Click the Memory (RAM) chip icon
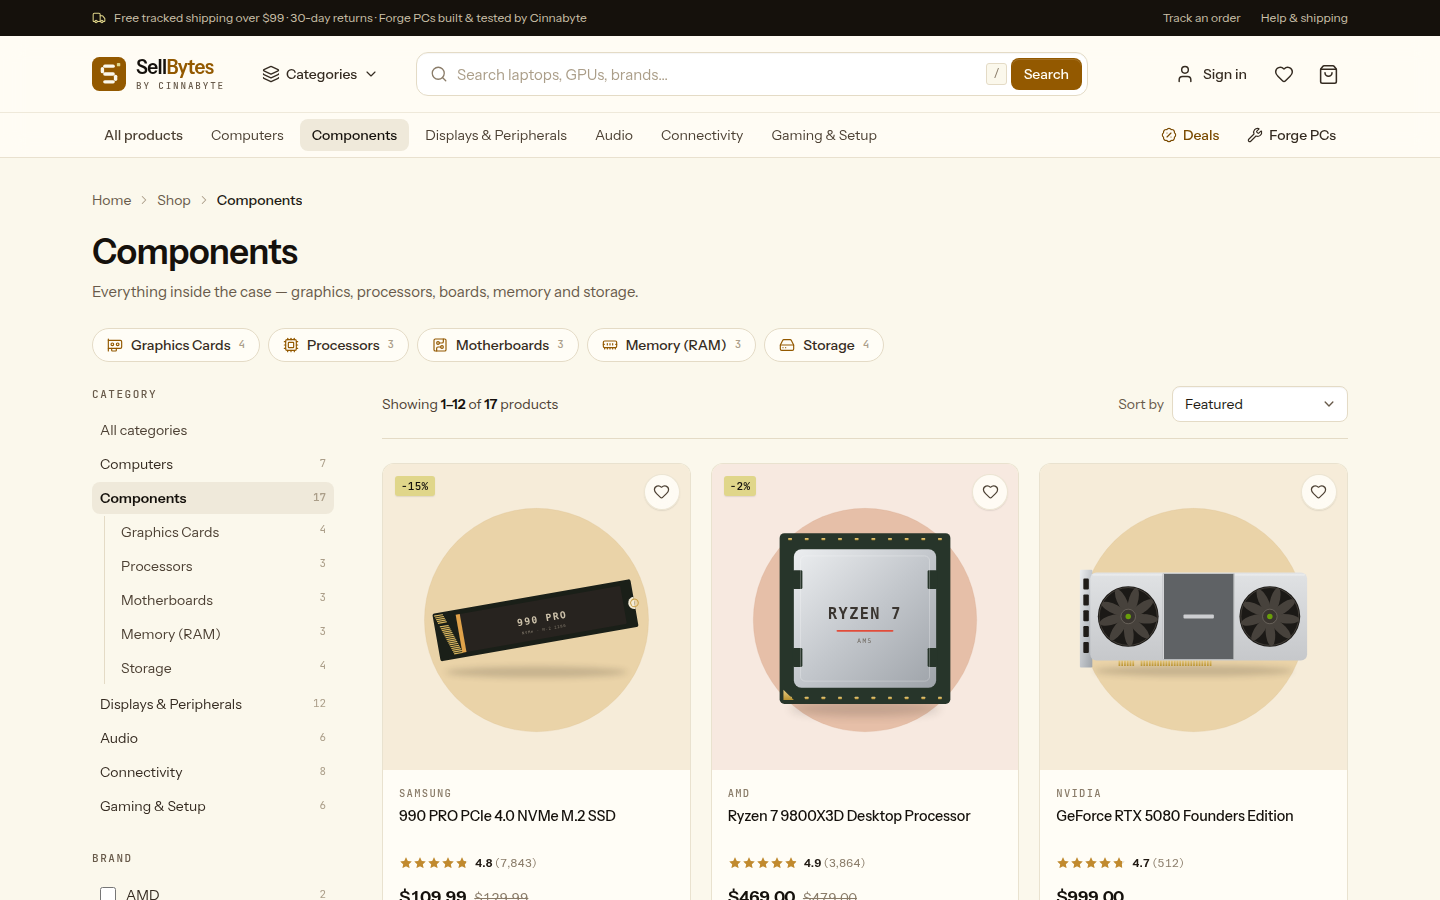Viewport: 1440px width, 900px height. (x=610, y=345)
